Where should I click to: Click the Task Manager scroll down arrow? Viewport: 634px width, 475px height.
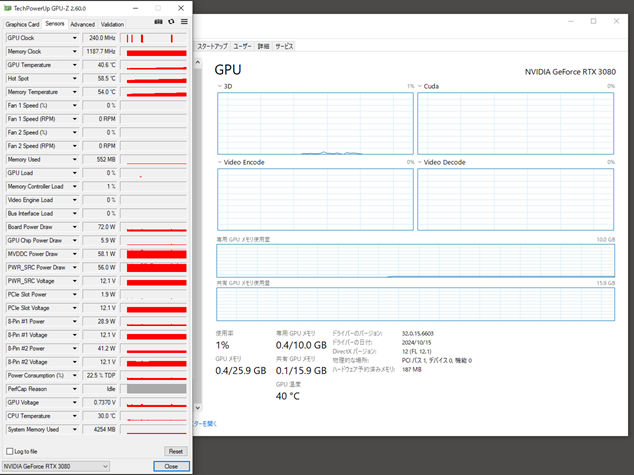coord(198,408)
